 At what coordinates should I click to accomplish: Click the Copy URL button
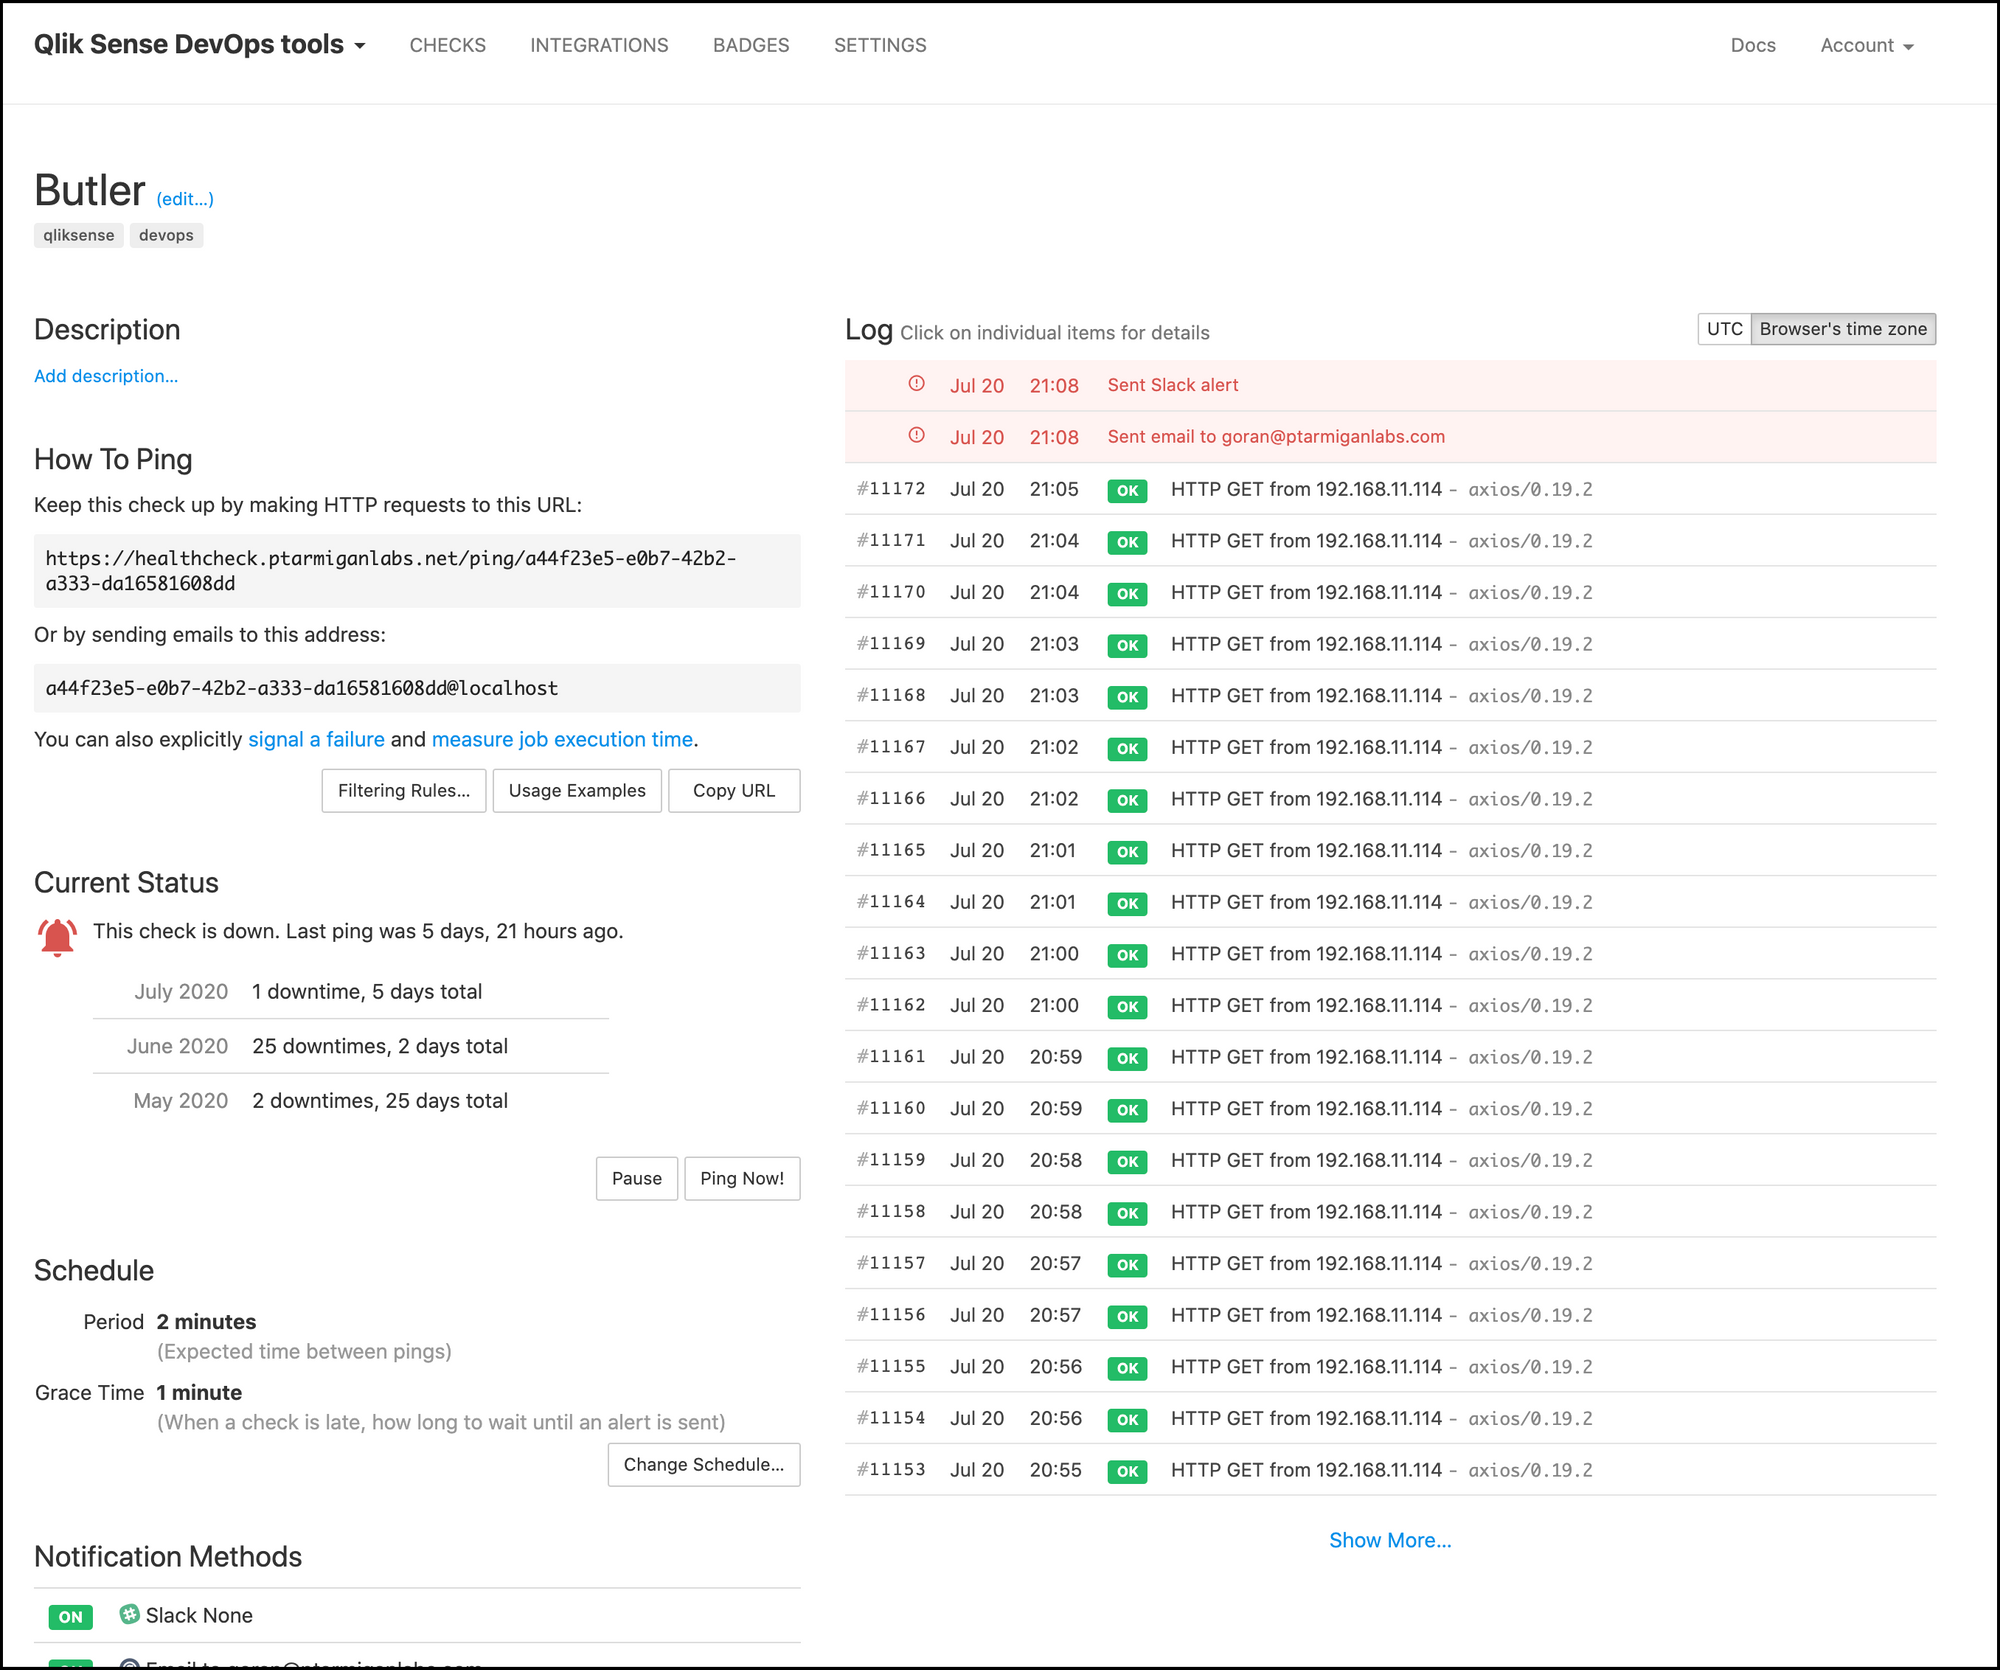pyautogui.click(x=734, y=790)
